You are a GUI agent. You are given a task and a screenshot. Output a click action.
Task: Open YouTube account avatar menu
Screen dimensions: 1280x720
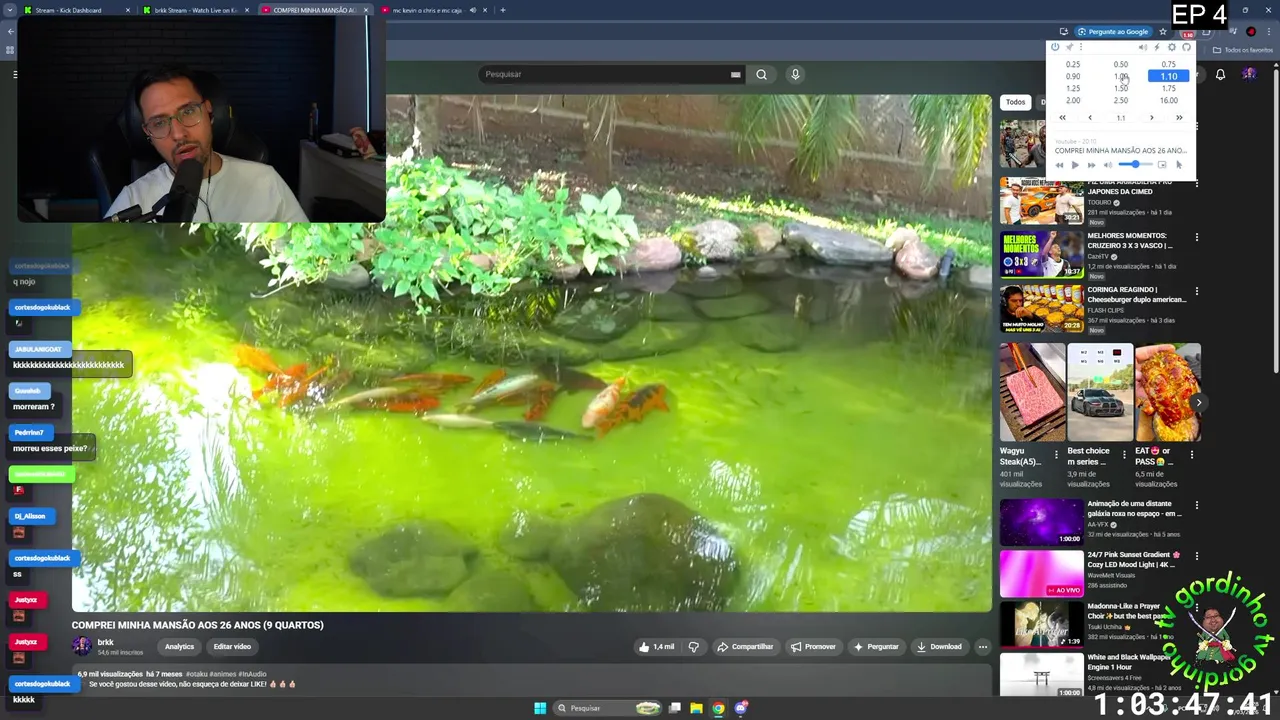(1249, 74)
